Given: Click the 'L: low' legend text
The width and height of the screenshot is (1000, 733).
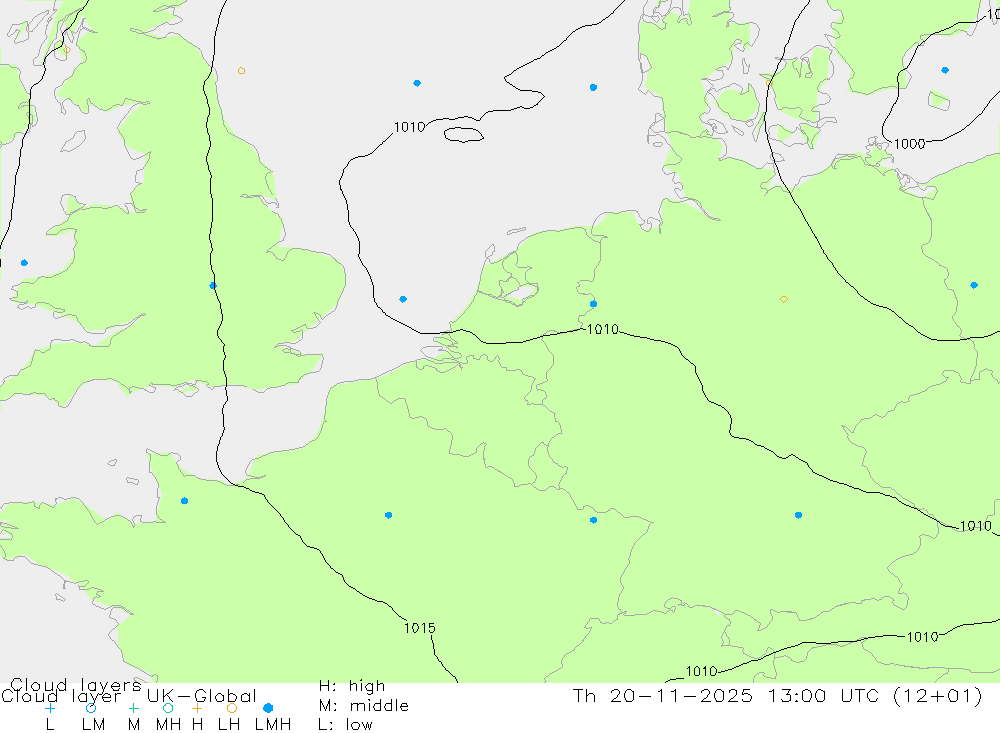Looking at the screenshot, I should pyautogui.click(x=345, y=725).
